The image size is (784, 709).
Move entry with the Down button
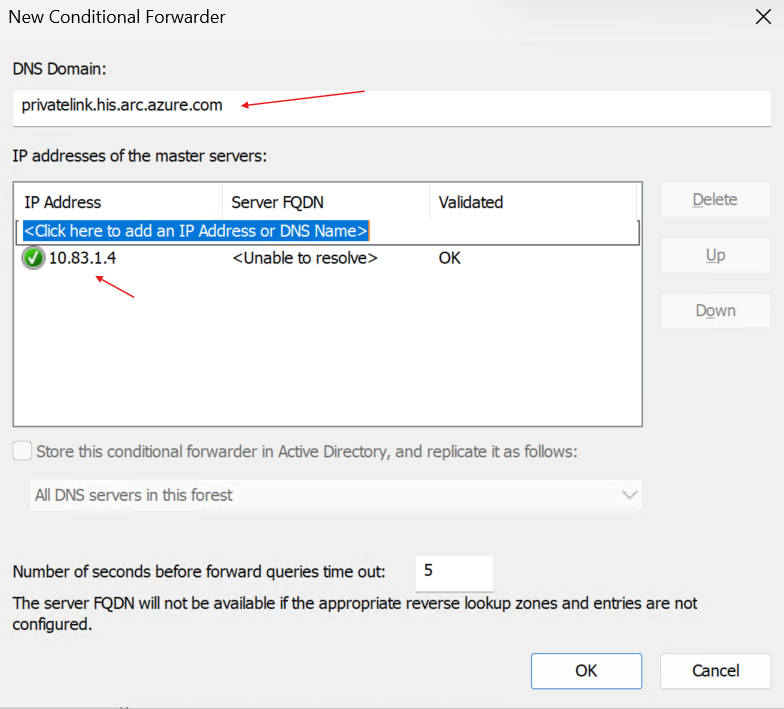[715, 310]
